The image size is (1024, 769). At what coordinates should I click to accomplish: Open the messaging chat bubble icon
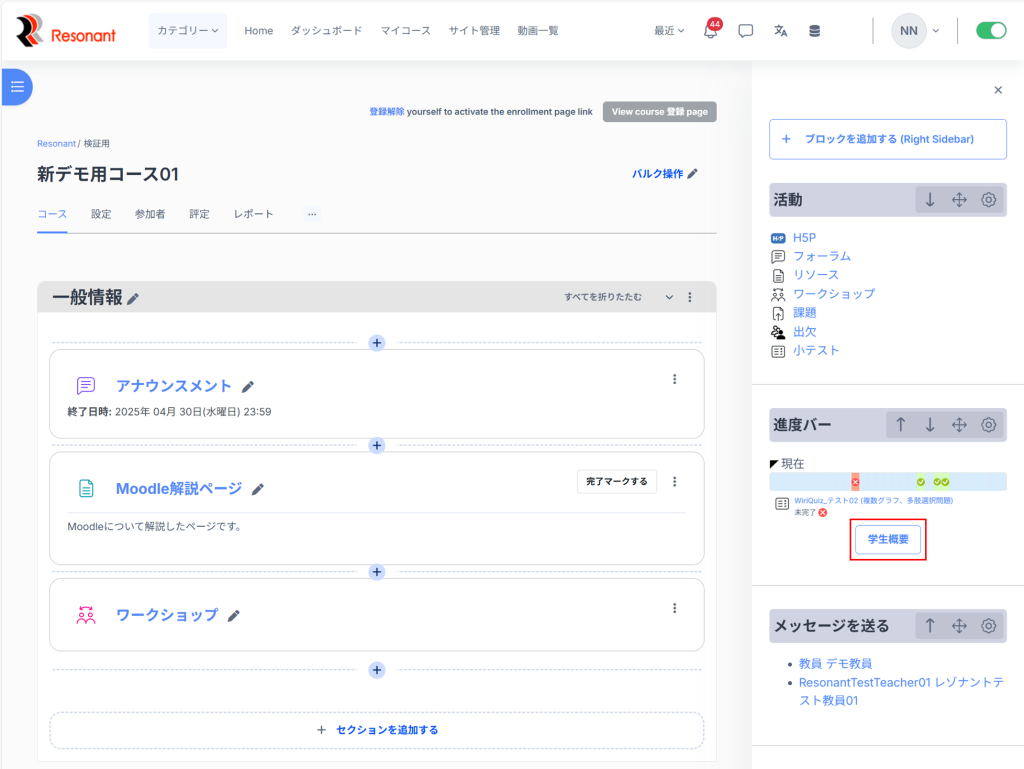click(745, 31)
